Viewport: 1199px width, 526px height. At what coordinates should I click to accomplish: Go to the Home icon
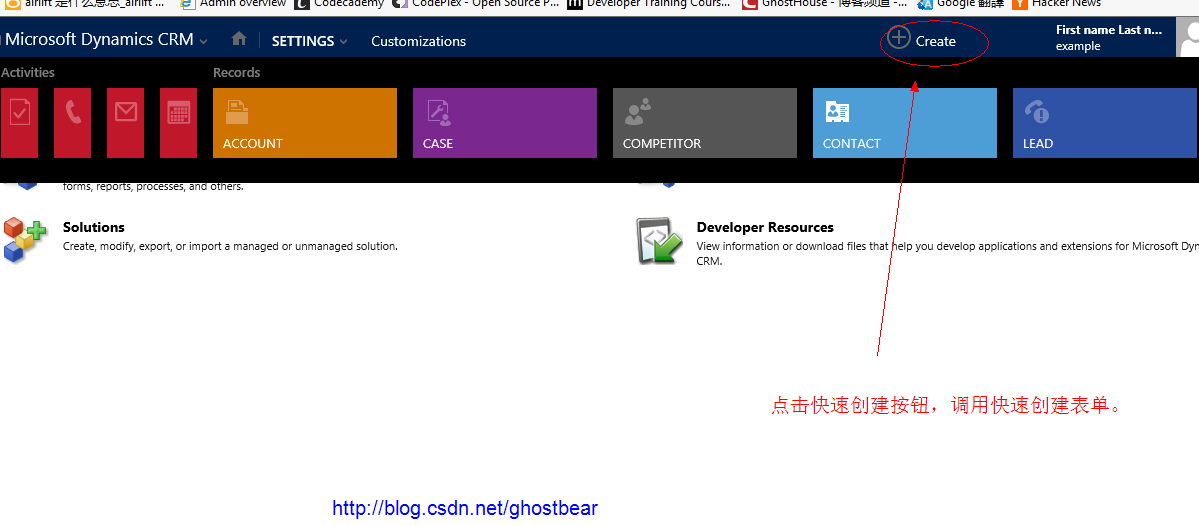(x=239, y=38)
